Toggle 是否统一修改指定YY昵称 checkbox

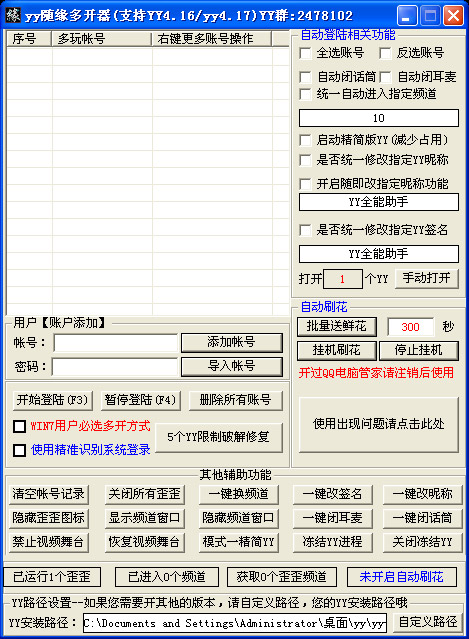[305, 160]
